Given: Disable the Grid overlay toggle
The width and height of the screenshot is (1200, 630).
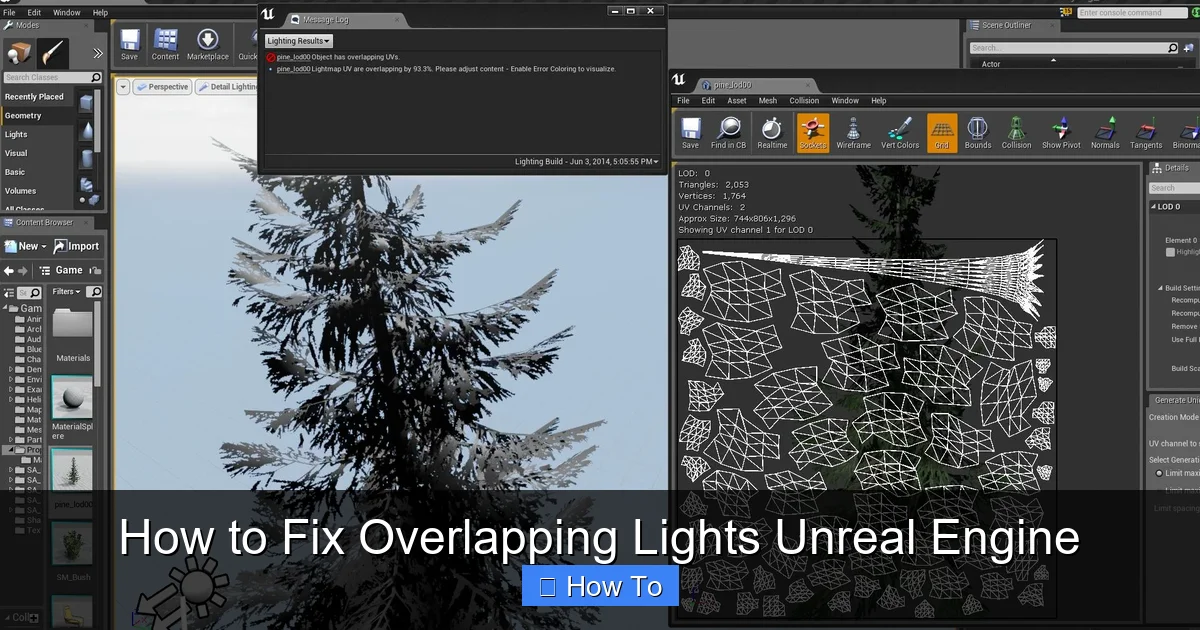Looking at the screenshot, I should 940,131.
